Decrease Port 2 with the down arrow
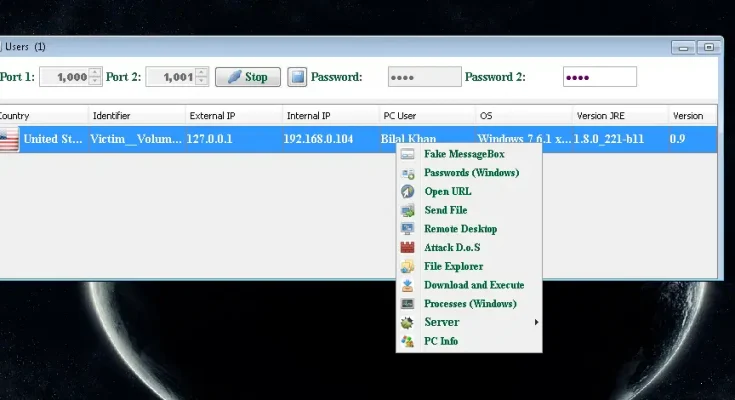 click(202, 82)
